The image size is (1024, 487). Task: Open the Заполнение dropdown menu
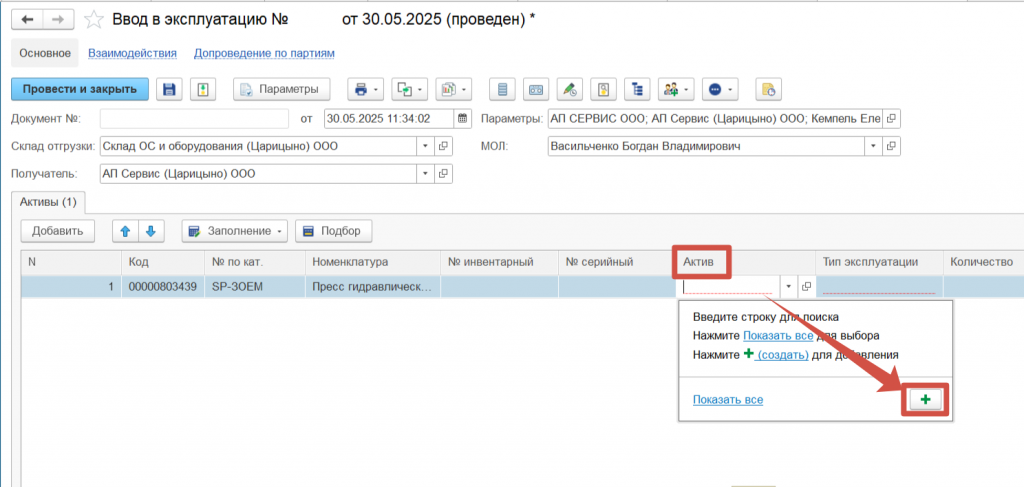click(235, 231)
